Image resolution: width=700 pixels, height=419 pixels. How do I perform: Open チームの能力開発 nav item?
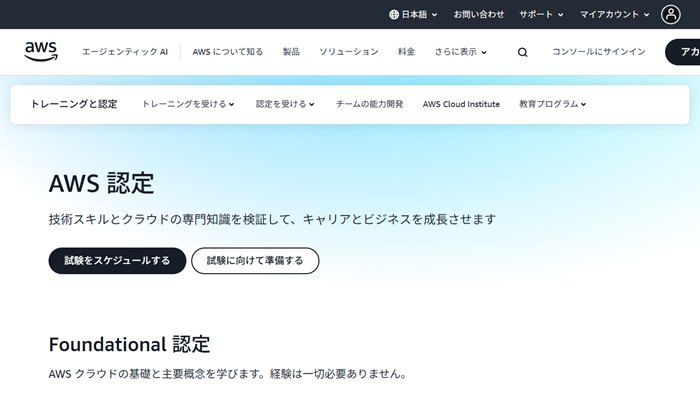(369, 104)
